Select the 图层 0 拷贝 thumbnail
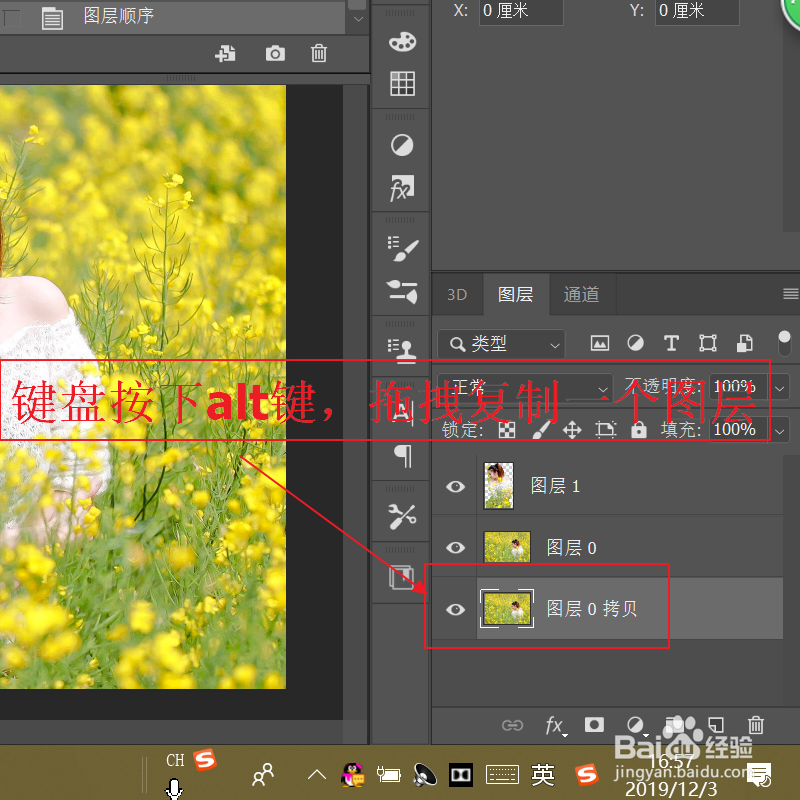 (506, 609)
